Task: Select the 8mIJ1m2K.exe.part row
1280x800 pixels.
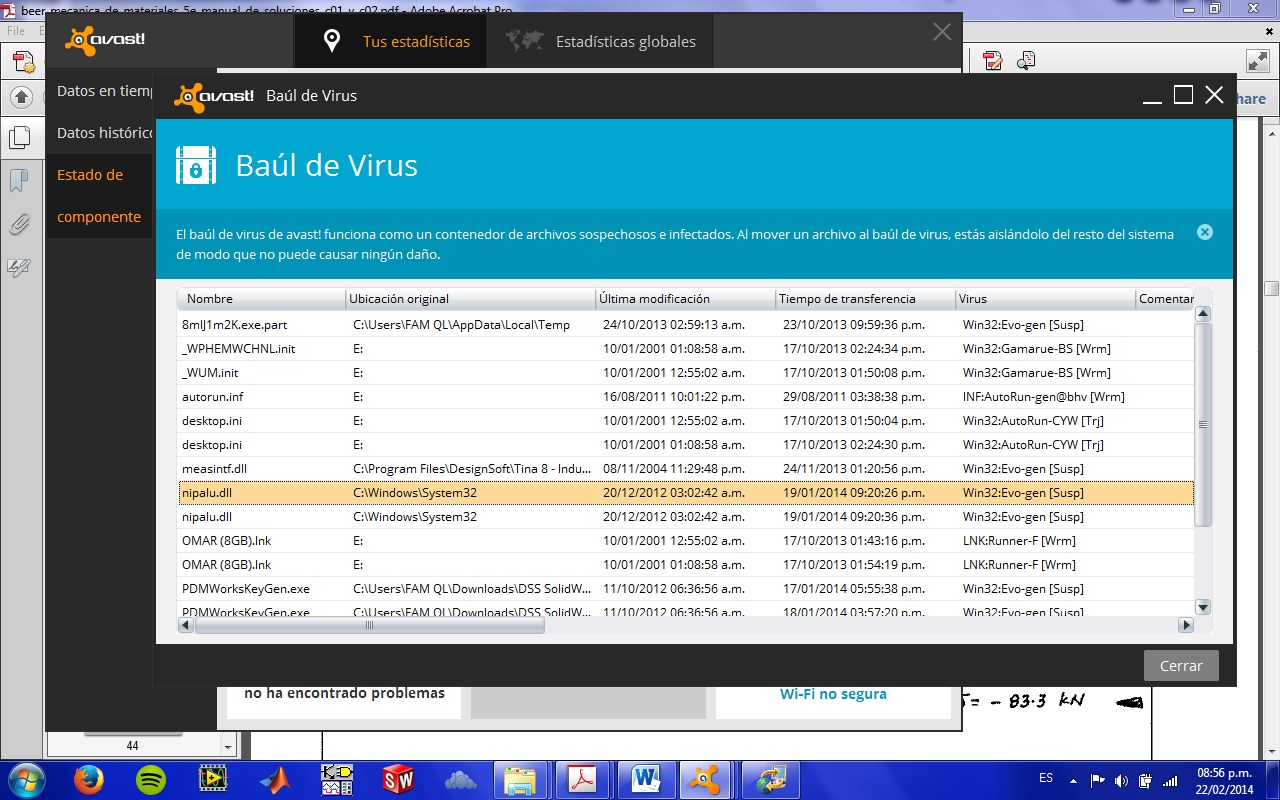Action: 686,325
